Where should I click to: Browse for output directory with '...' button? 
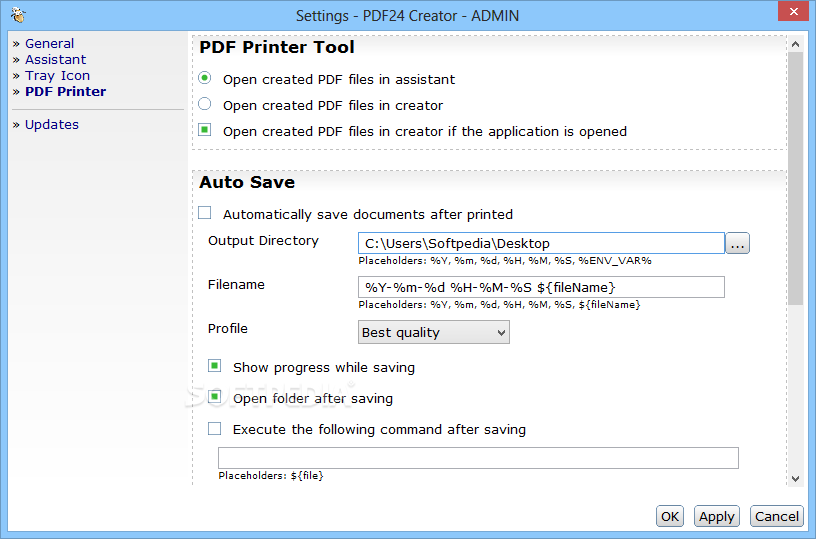[738, 243]
